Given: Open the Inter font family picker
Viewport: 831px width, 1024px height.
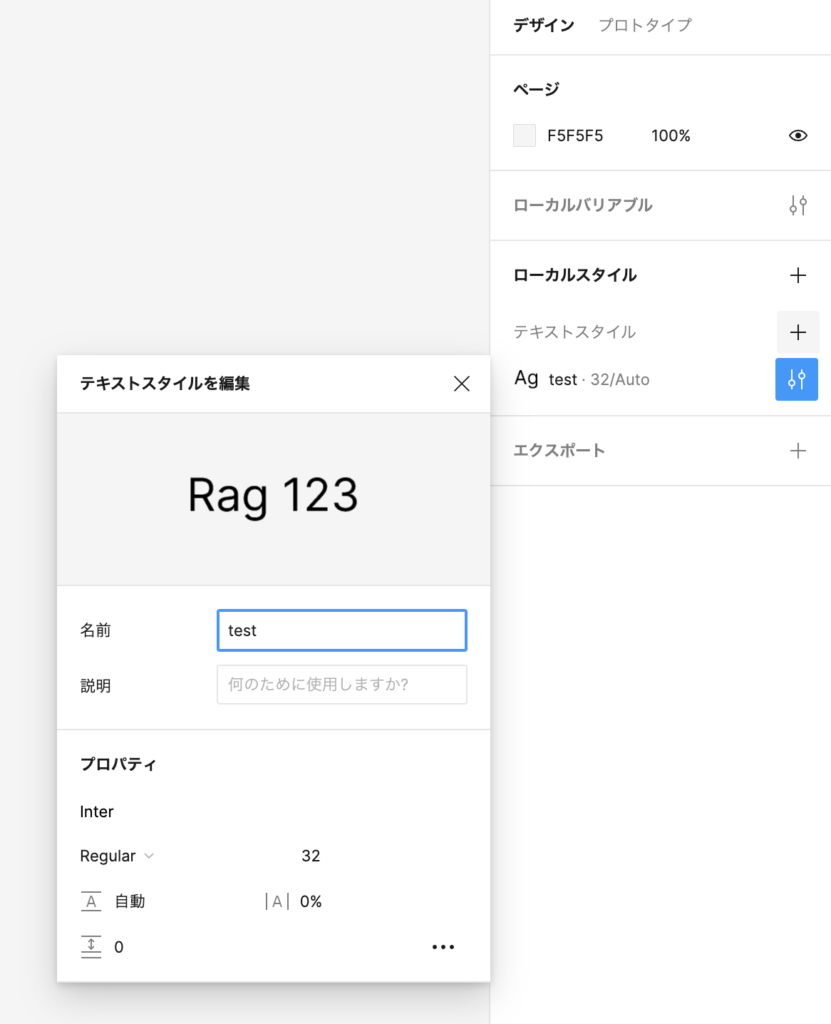Looking at the screenshot, I should 97,812.
